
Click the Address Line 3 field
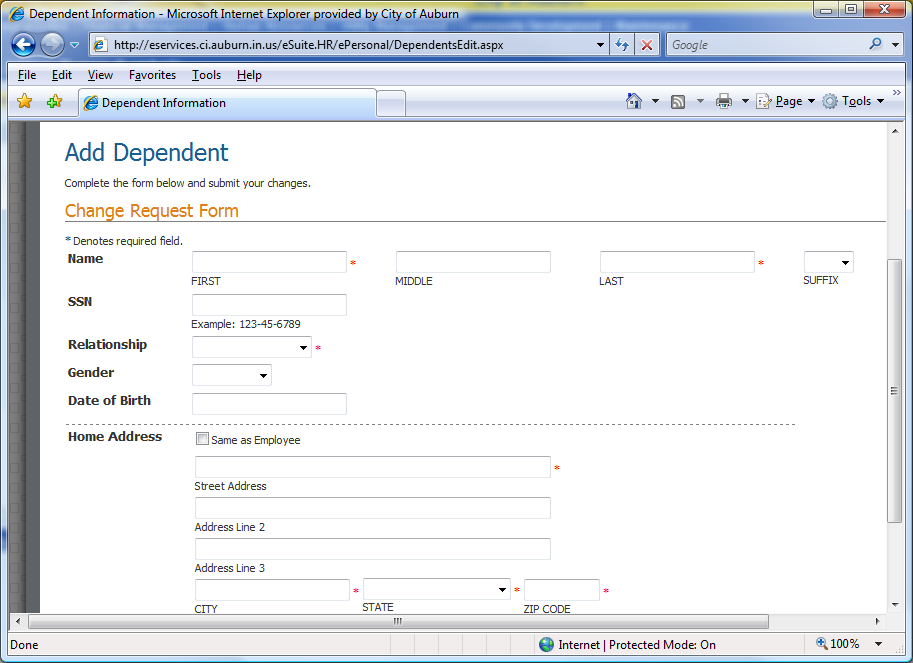pyautogui.click(x=373, y=549)
